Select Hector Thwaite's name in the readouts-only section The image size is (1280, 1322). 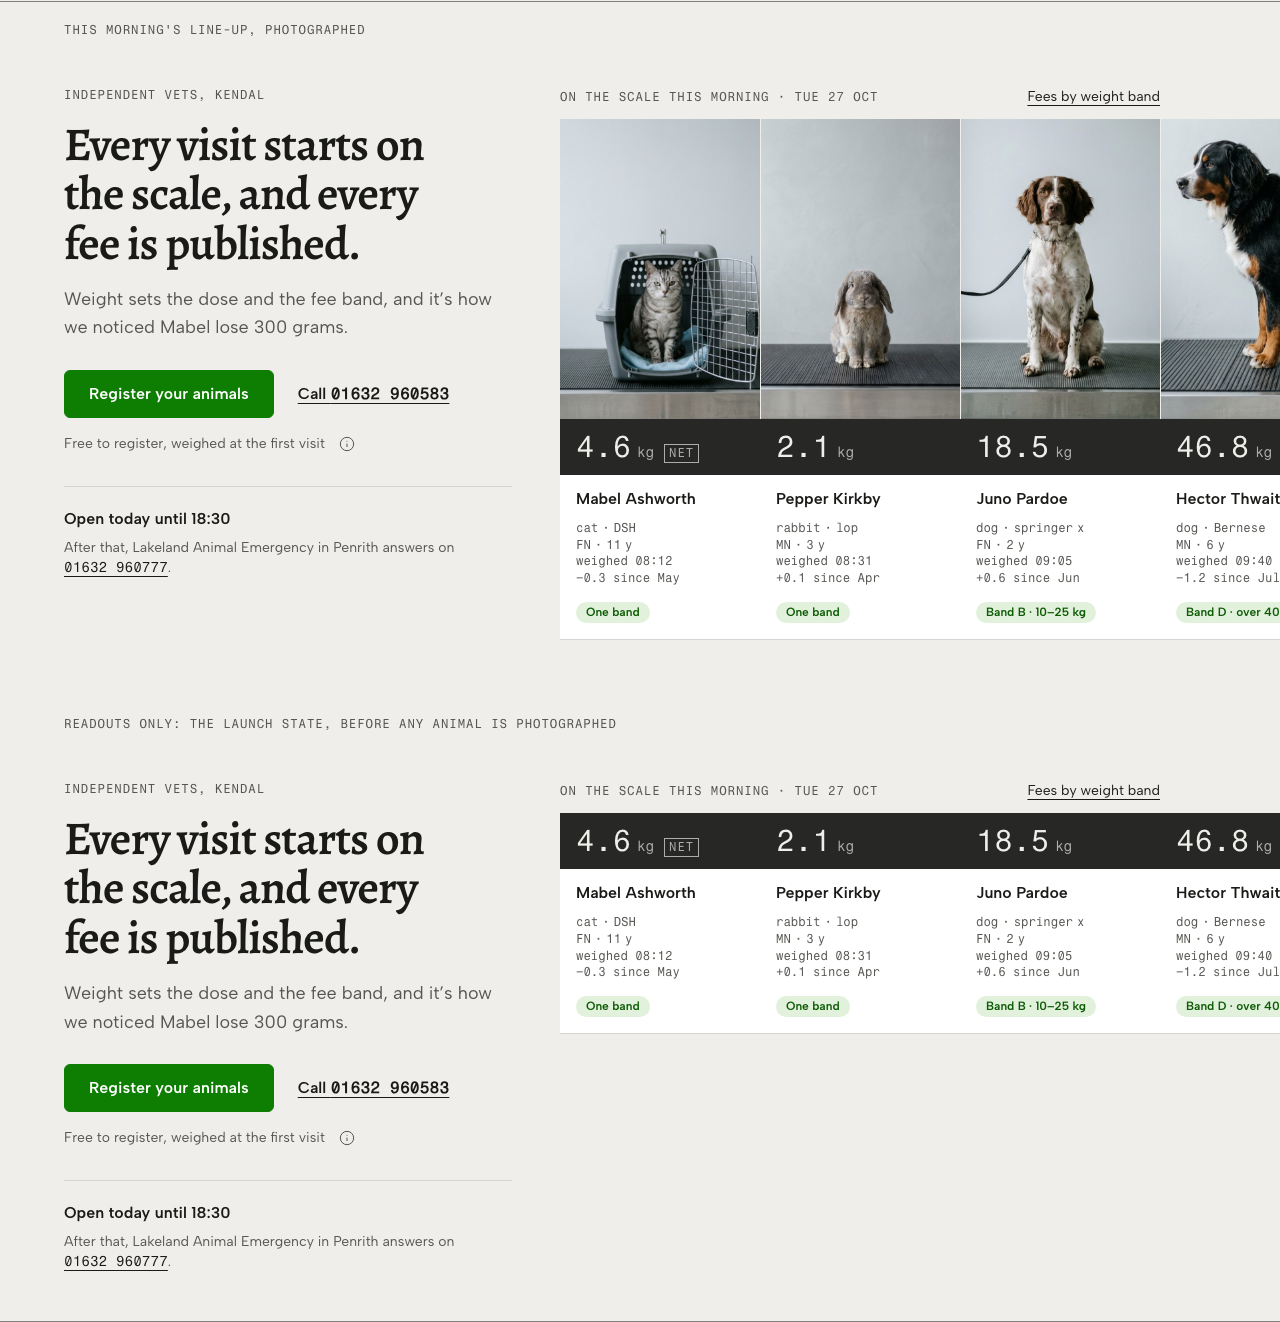coord(1228,893)
